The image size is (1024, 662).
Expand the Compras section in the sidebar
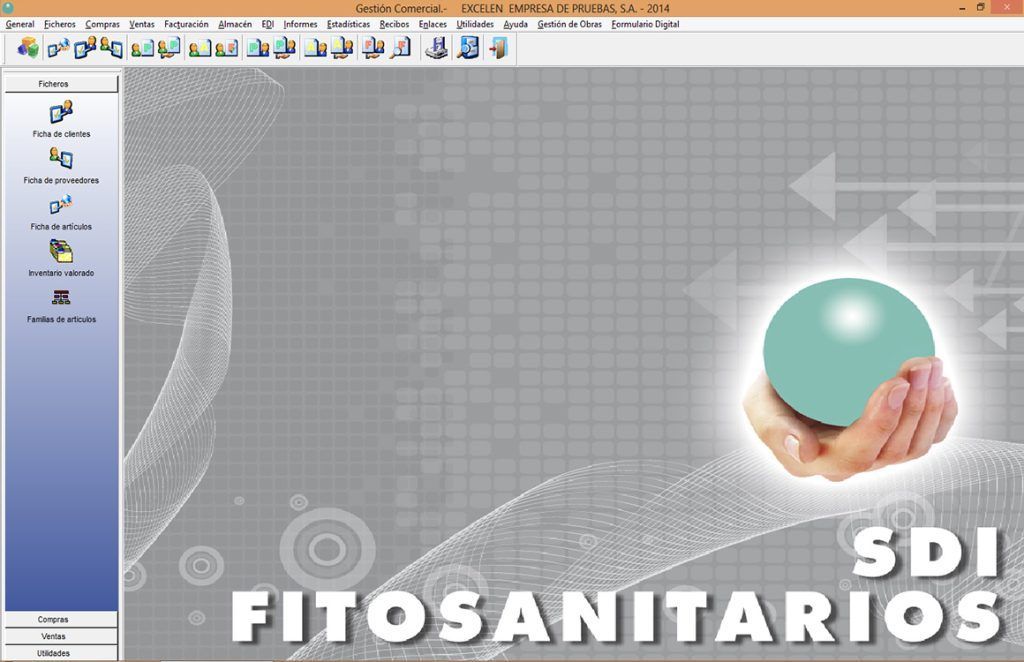click(x=60, y=619)
